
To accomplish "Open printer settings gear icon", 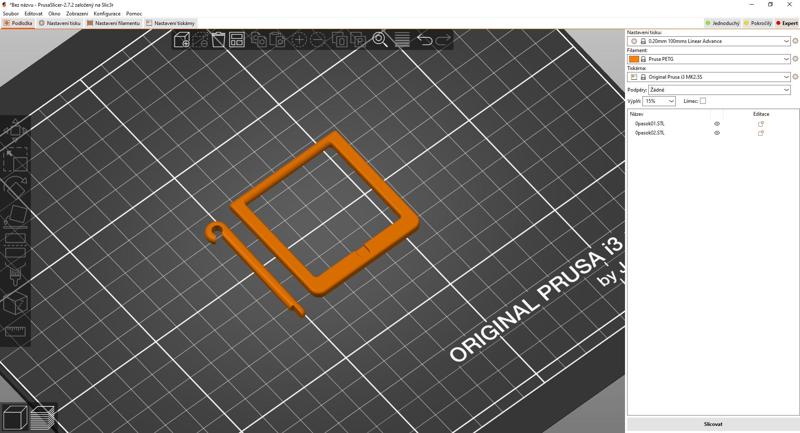I will pos(795,77).
